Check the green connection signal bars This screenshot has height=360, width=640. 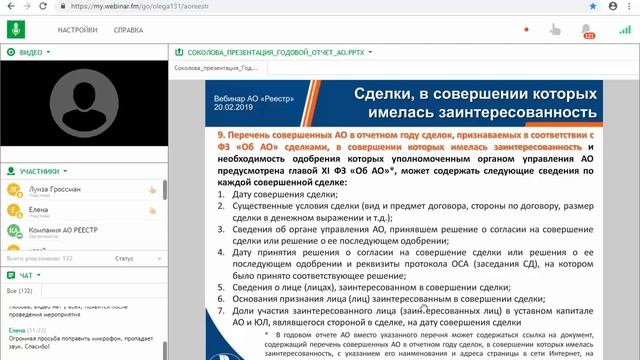point(625,29)
